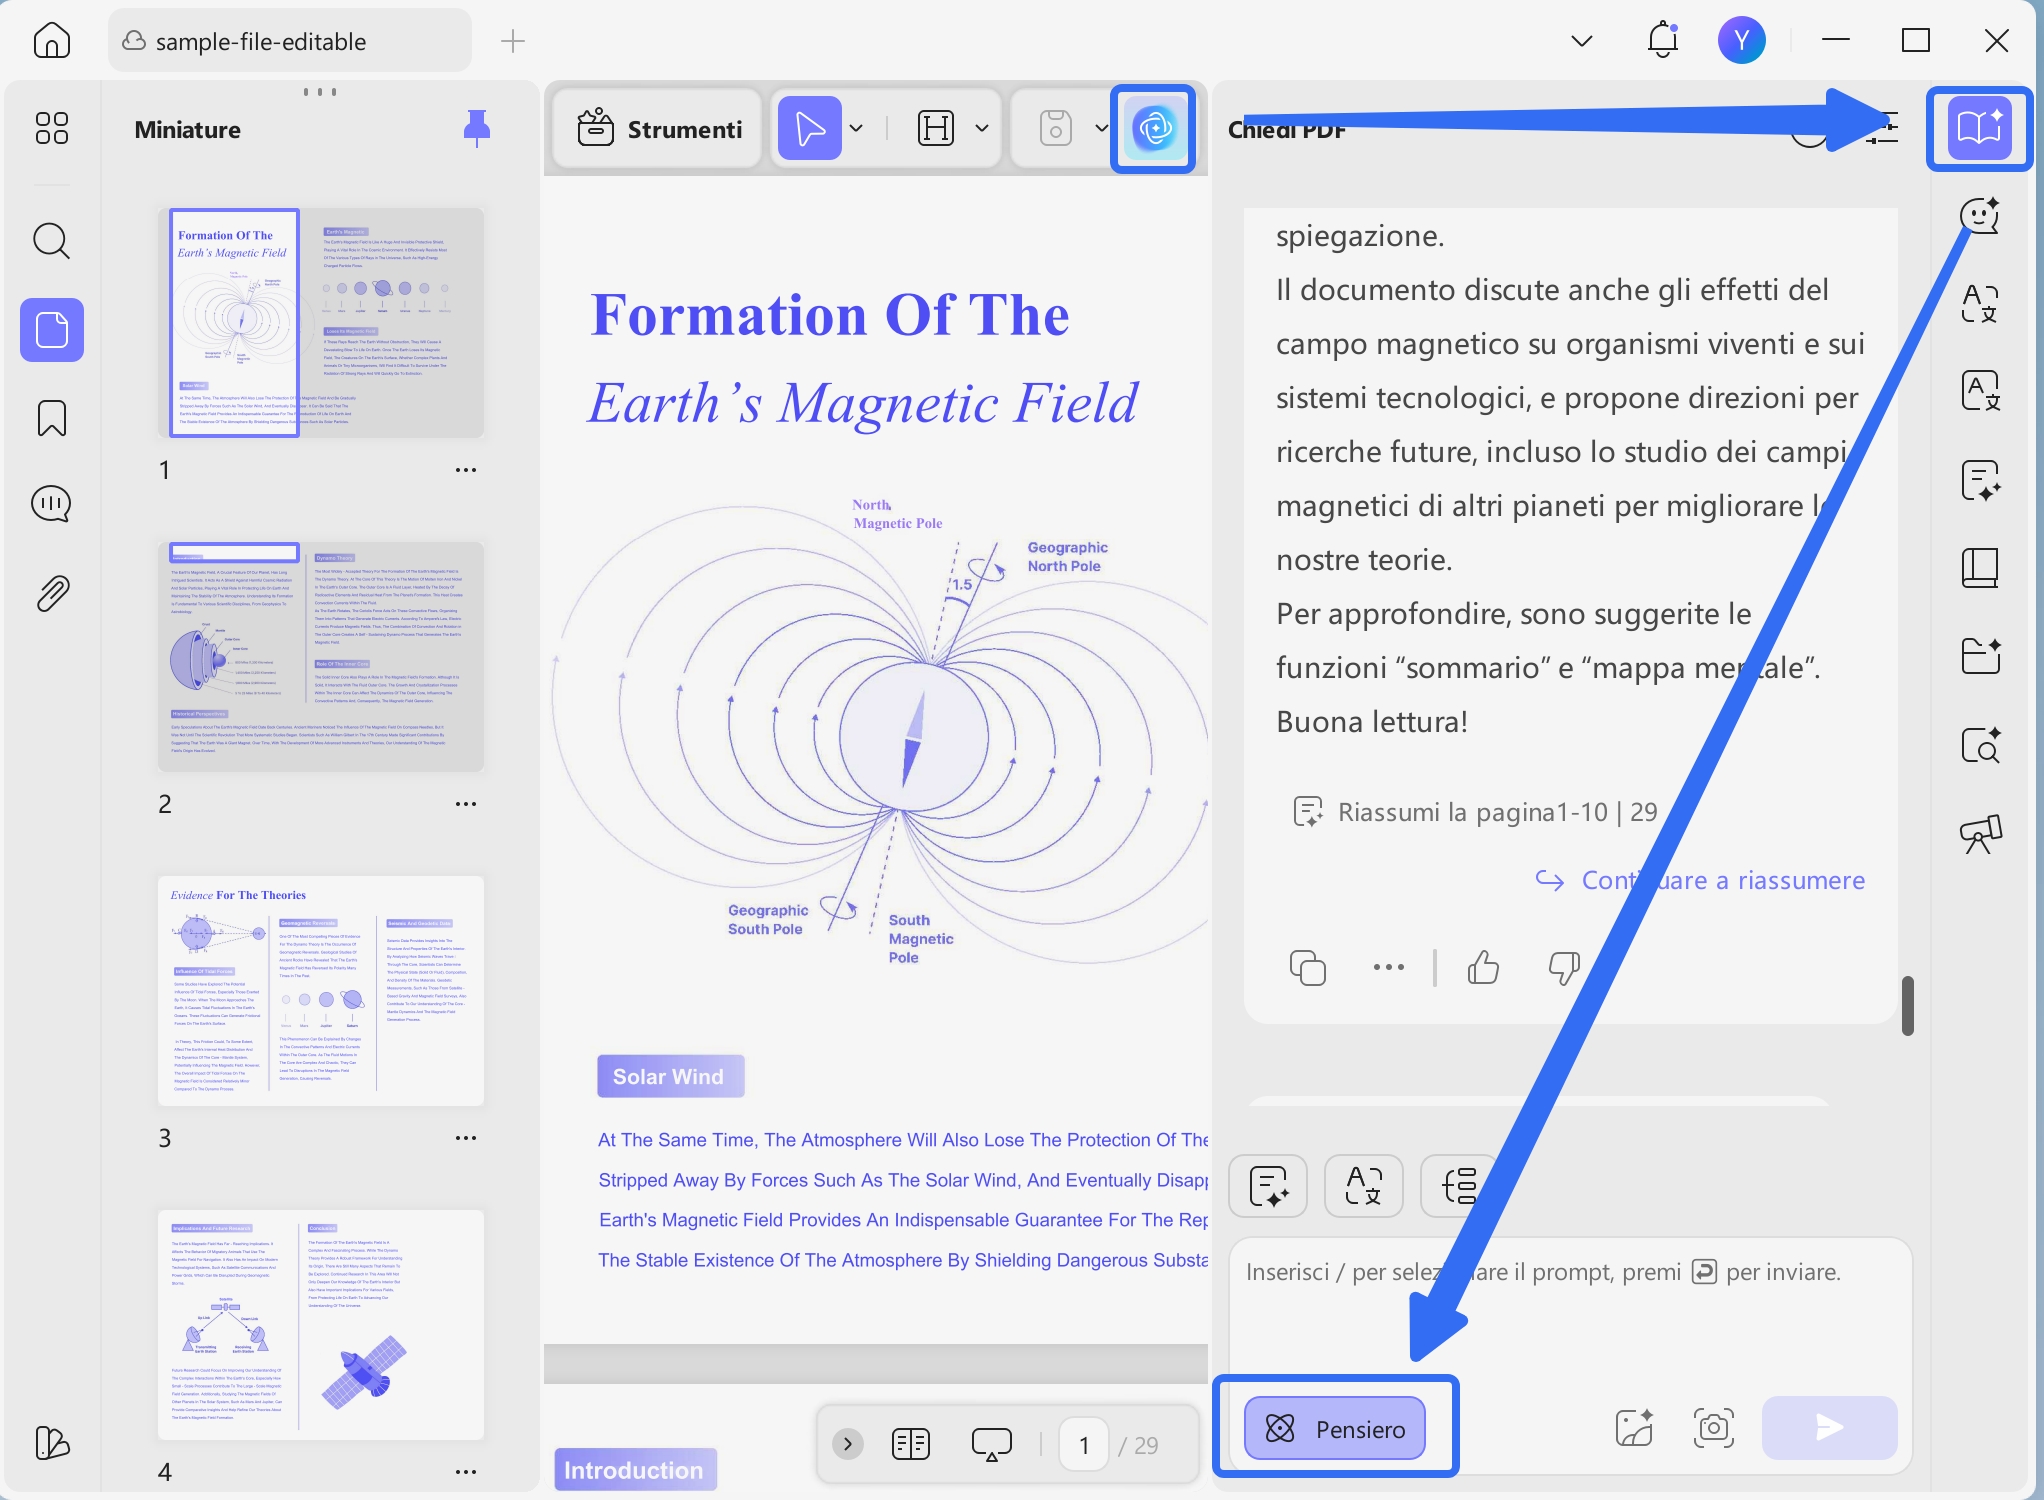Expand the cursor select tool dropdown arrow

[x=857, y=129]
